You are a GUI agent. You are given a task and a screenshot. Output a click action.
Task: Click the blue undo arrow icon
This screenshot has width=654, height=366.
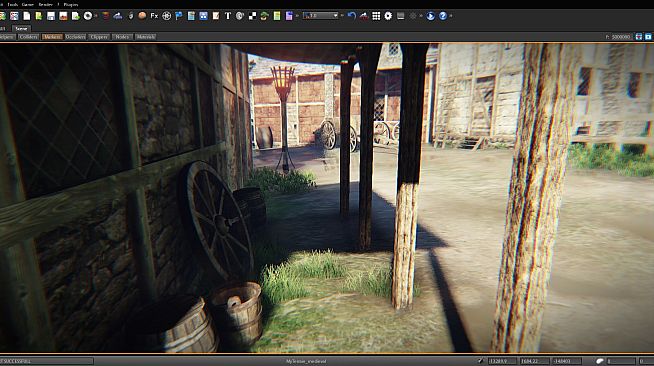click(x=352, y=16)
